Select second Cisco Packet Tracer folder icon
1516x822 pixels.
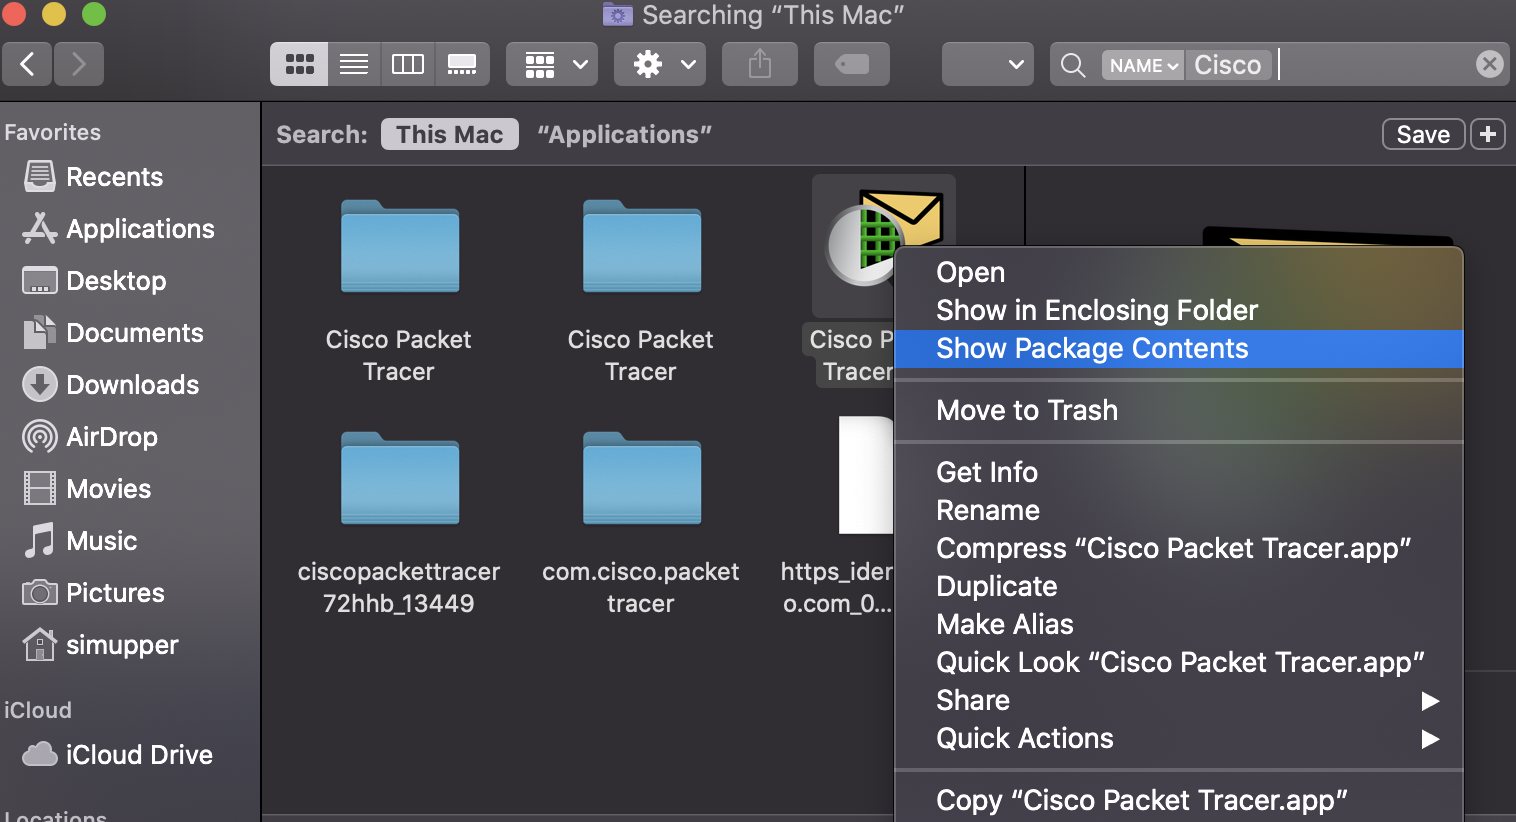642,247
